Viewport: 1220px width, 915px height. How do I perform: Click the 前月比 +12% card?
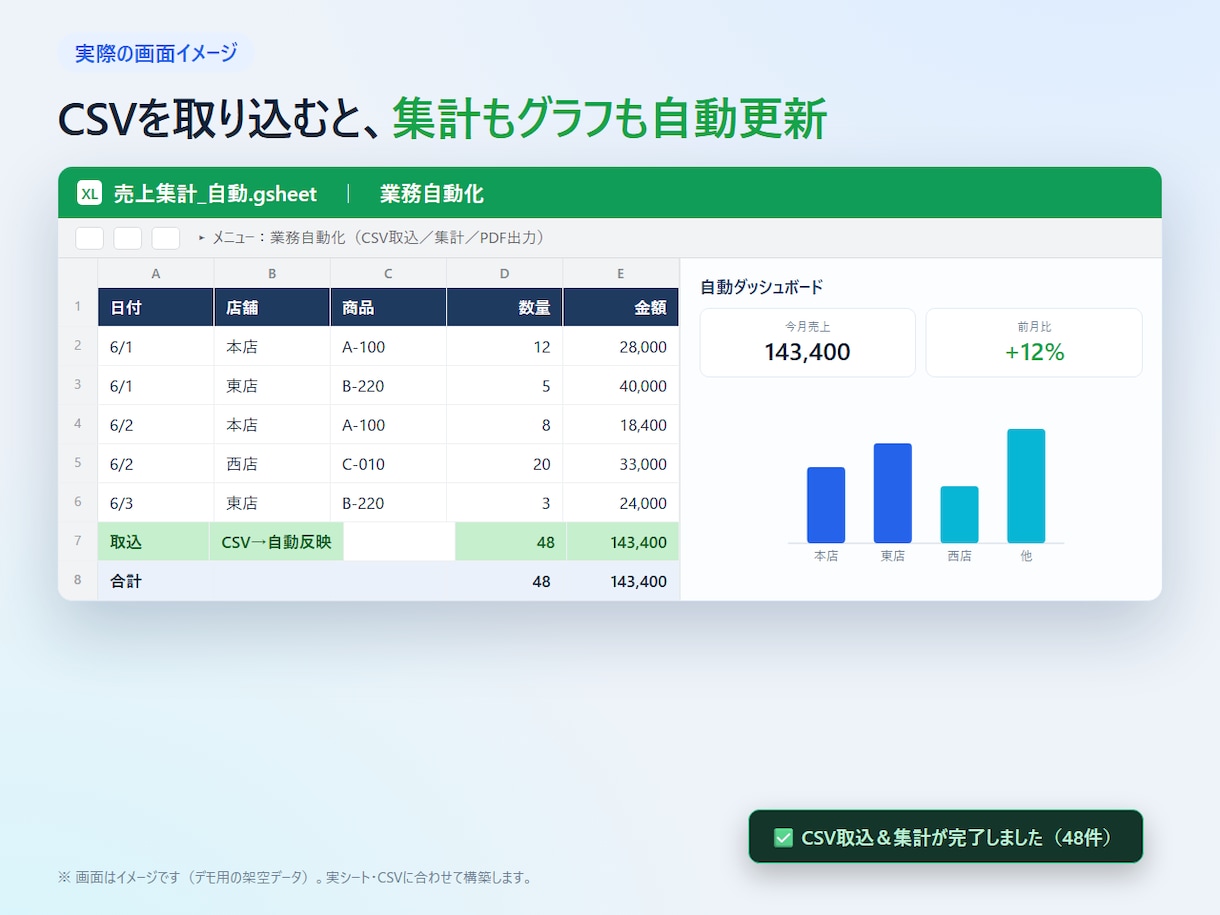pos(1034,342)
